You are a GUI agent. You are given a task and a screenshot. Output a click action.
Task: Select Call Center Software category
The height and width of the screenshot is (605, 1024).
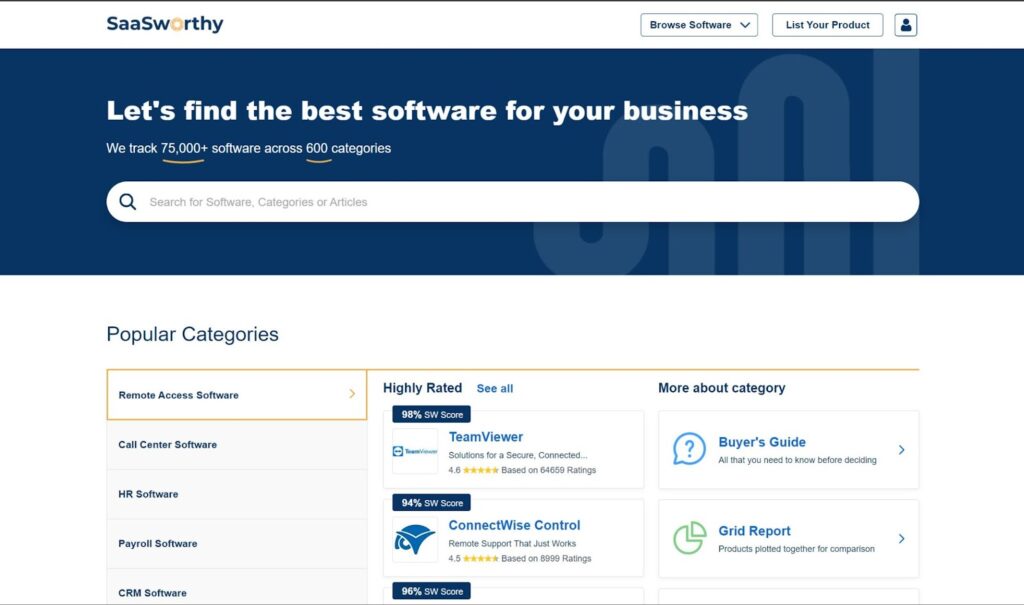pyautogui.click(x=168, y=445)
